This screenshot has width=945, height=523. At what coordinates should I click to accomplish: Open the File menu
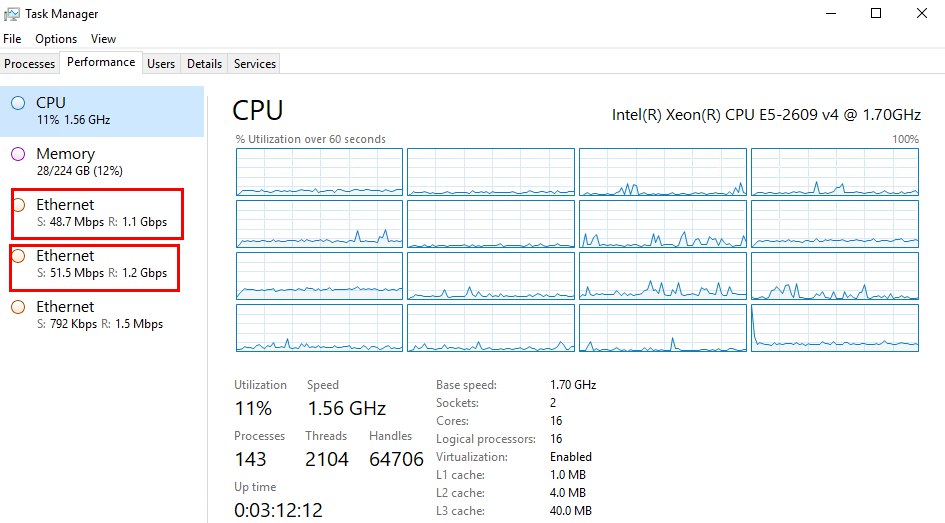point(12,39)
